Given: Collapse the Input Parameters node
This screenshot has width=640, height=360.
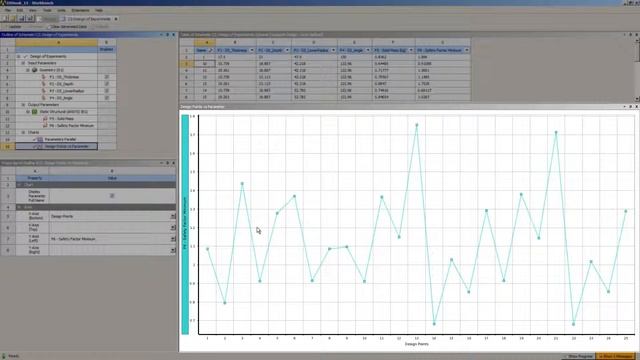Looking at the screenshot, I should click(23, 63).
